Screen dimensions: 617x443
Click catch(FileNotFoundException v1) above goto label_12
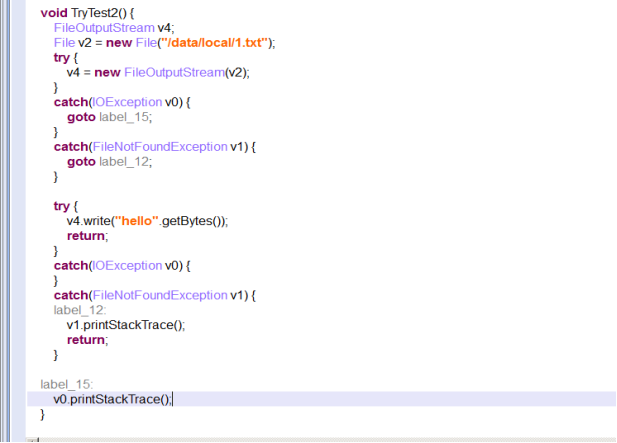155,147
